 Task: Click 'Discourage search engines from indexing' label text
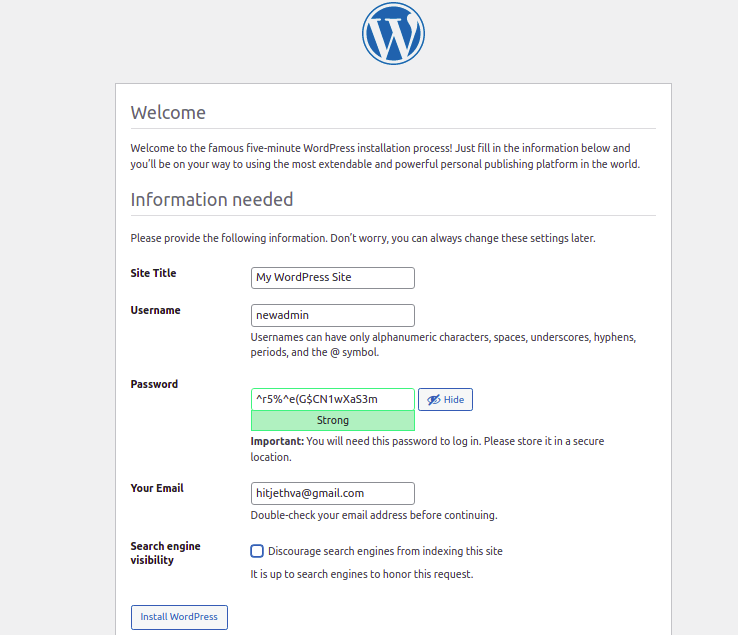[385, 551]
